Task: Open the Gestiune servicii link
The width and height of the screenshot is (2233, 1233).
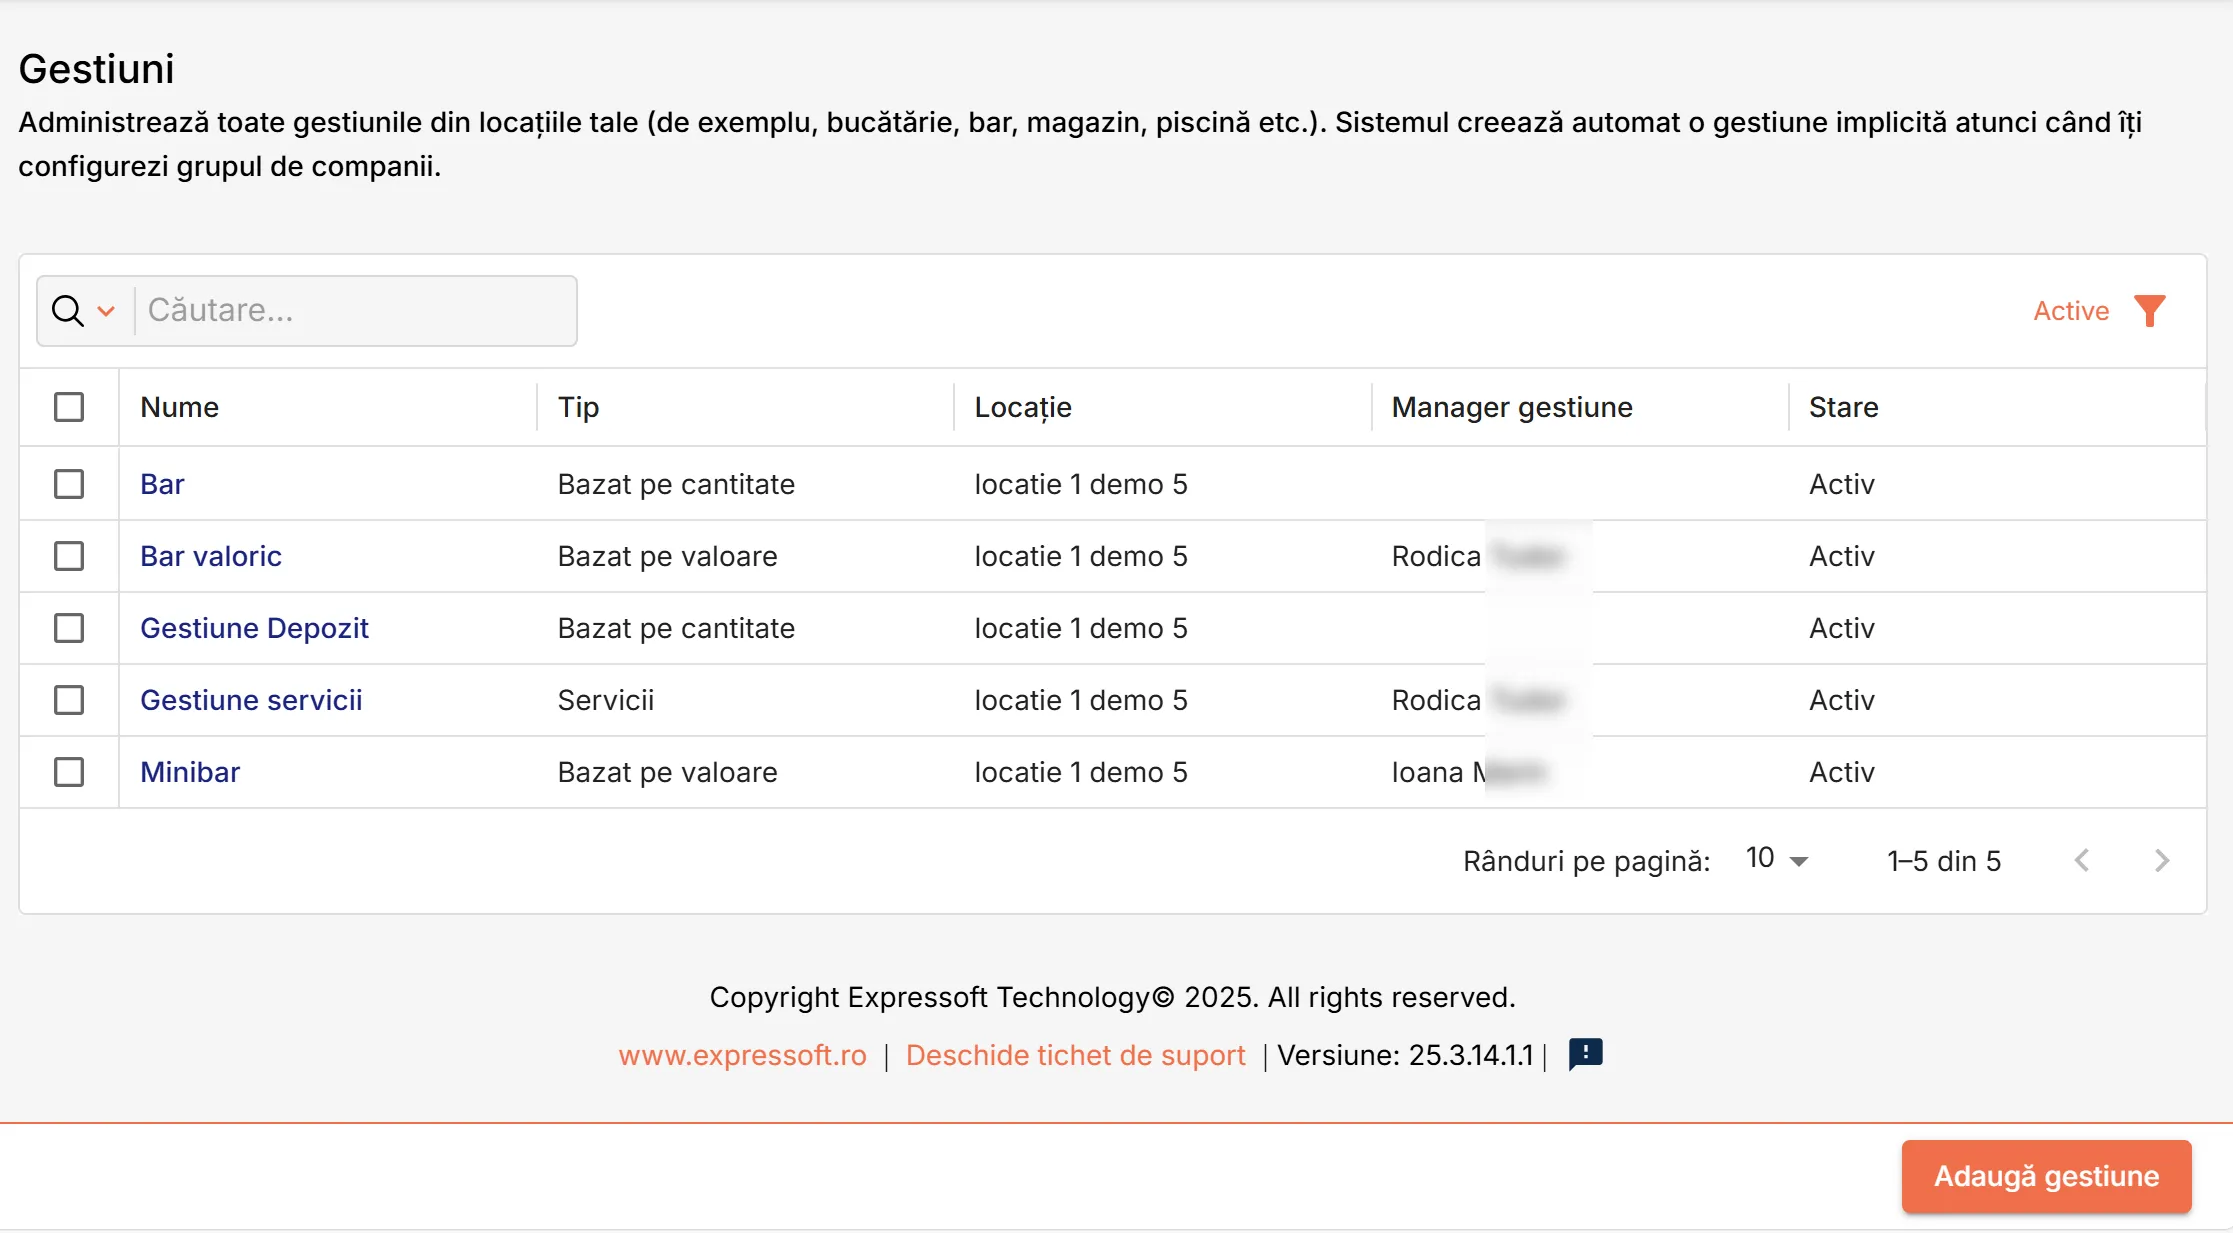Action: point(251,700)
